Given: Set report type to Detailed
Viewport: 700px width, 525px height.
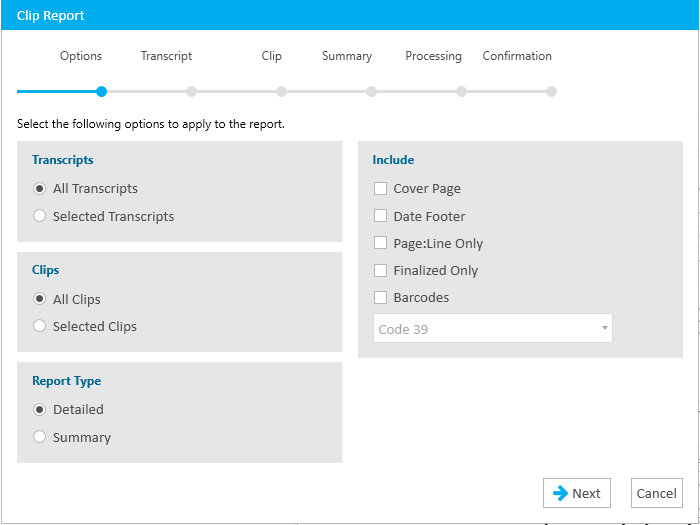Looking at the screenshot, I should click(39, 409).
